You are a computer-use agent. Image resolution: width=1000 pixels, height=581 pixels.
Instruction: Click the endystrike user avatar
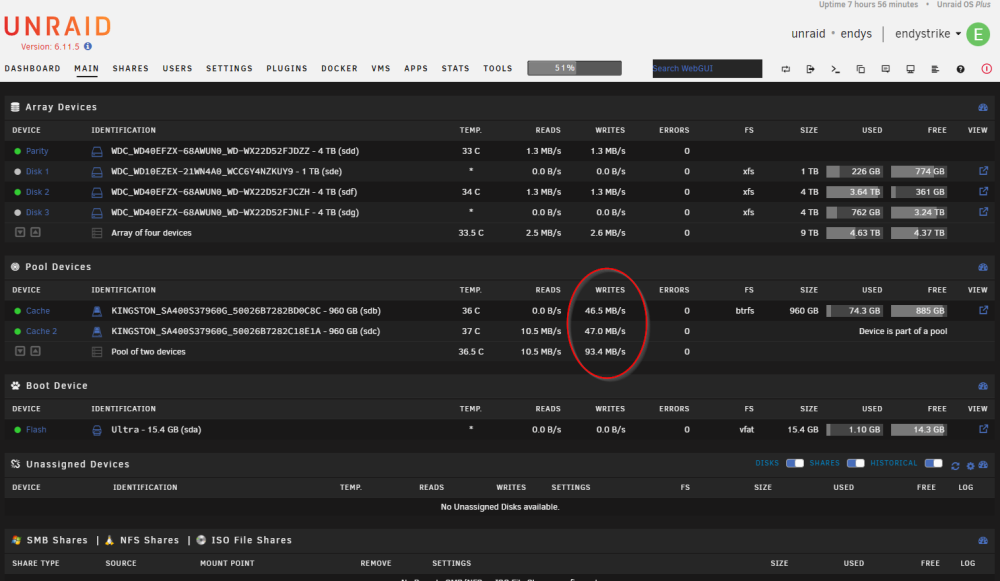(978, 34)
